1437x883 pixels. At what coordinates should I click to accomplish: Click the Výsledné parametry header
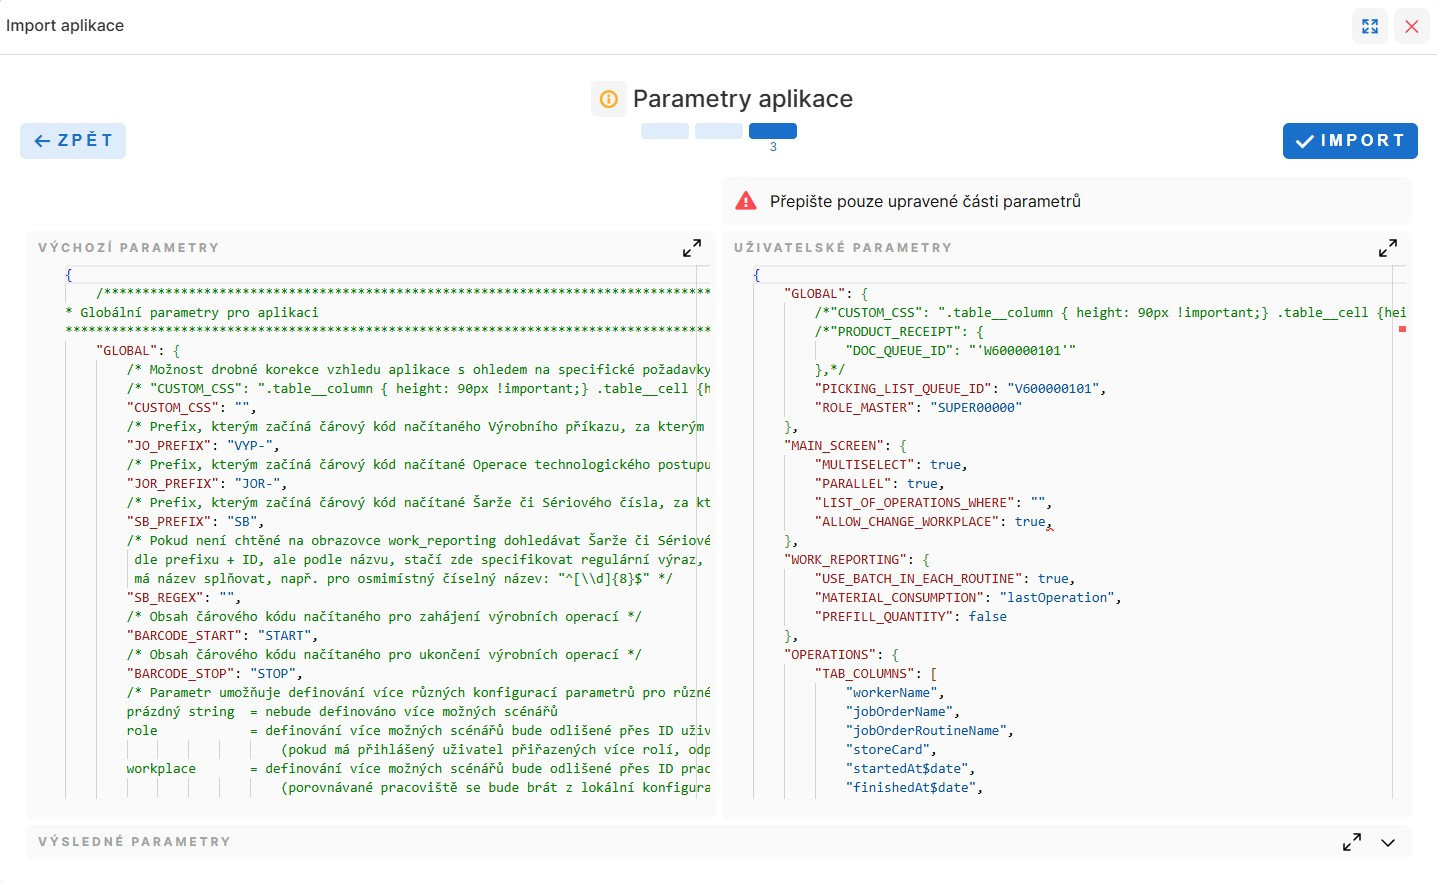[134, 842]
